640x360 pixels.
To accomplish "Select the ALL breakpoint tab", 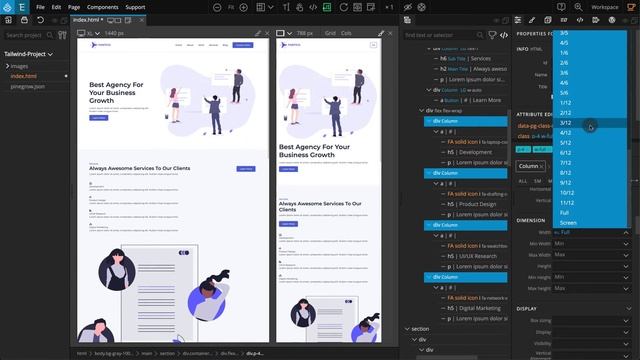I will 522,181.
